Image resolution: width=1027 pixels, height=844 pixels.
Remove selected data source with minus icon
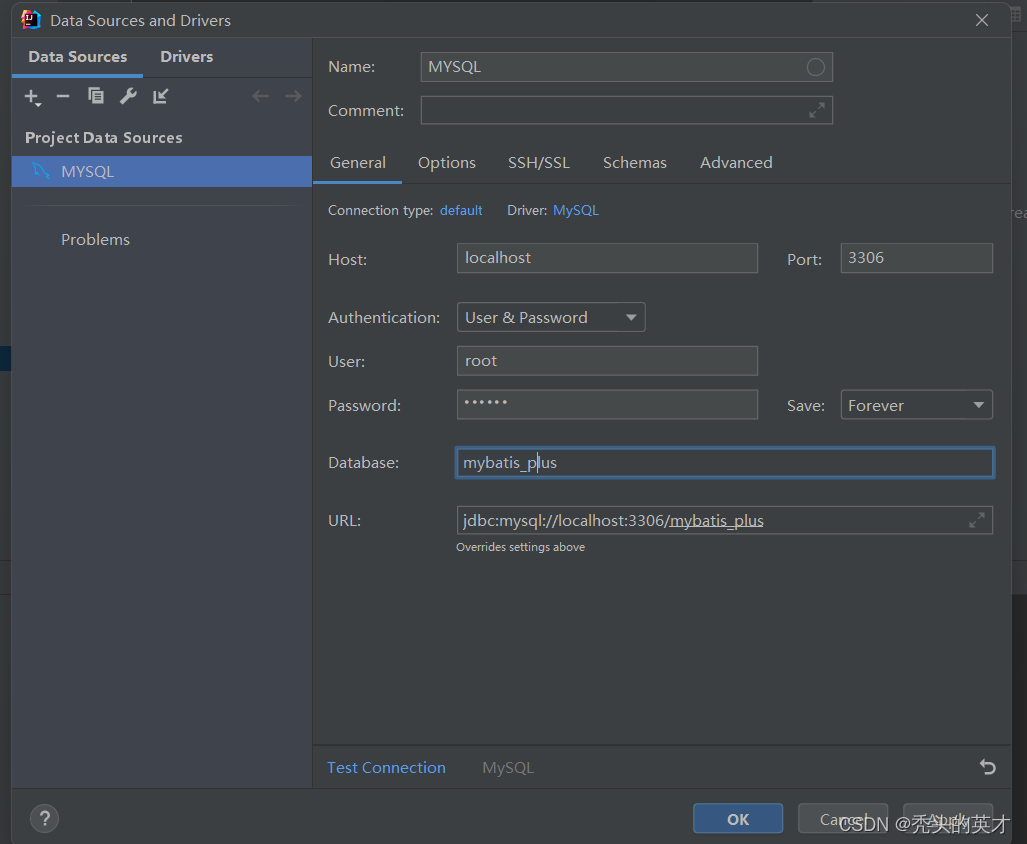pyautogui.click(x=63, y=96)
